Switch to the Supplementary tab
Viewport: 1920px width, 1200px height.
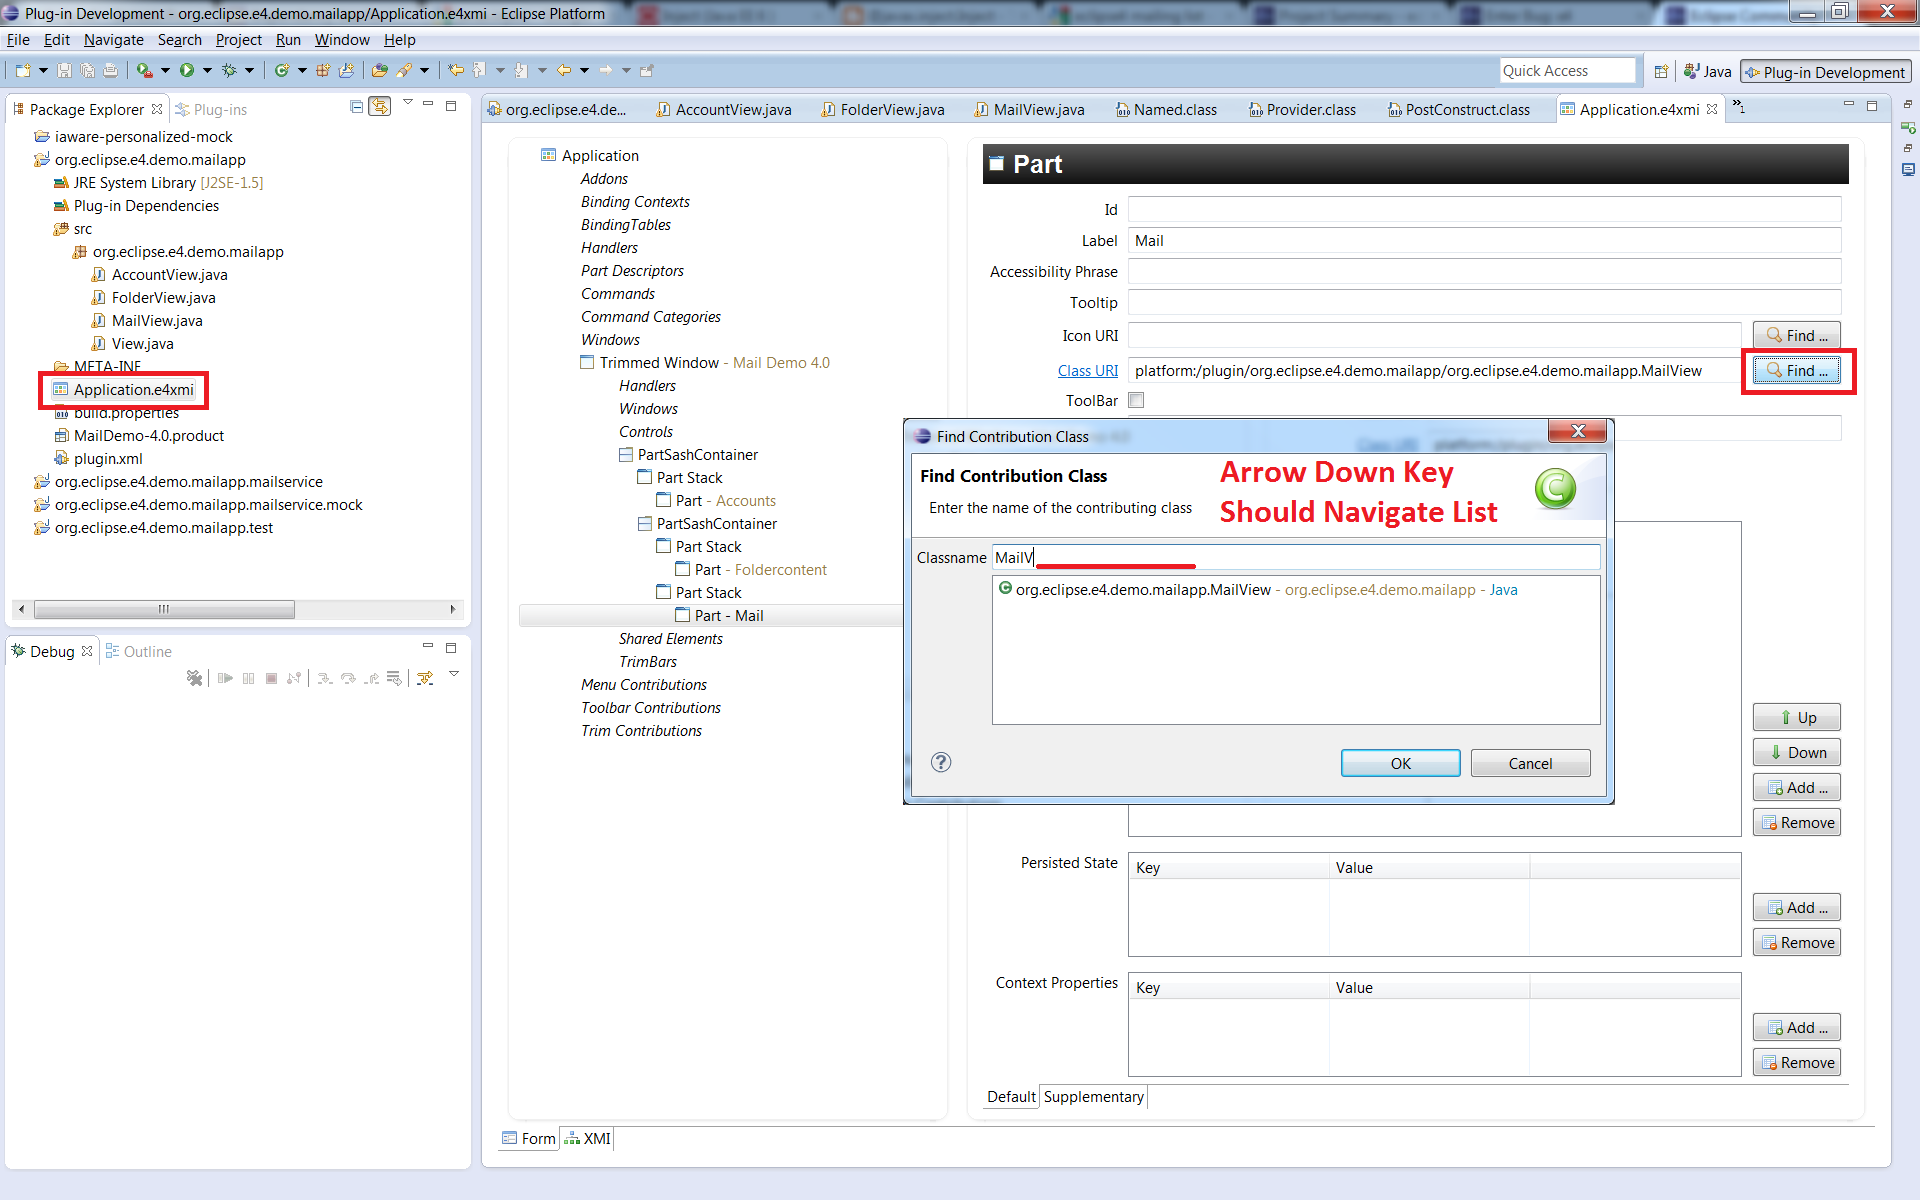[x=1093, y=1096]
